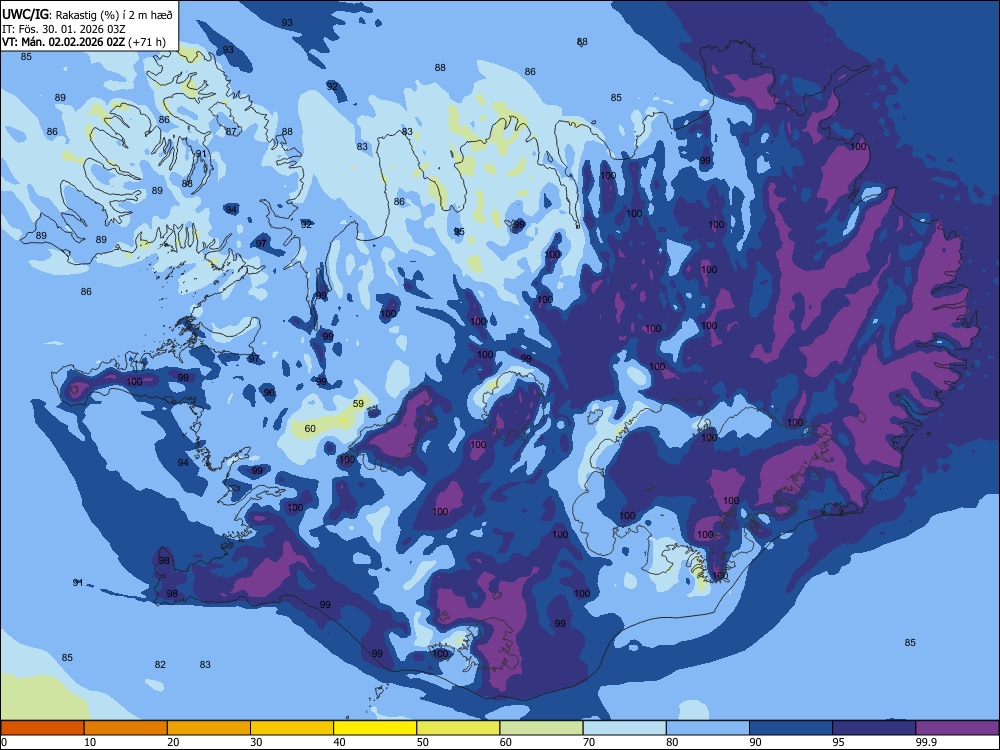
Task: Click the '10' label on the legend scale
Action: click(90, 742)
